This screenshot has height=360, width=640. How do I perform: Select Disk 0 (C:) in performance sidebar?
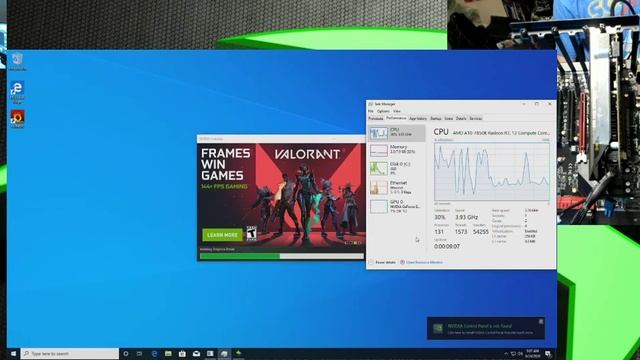397,168
